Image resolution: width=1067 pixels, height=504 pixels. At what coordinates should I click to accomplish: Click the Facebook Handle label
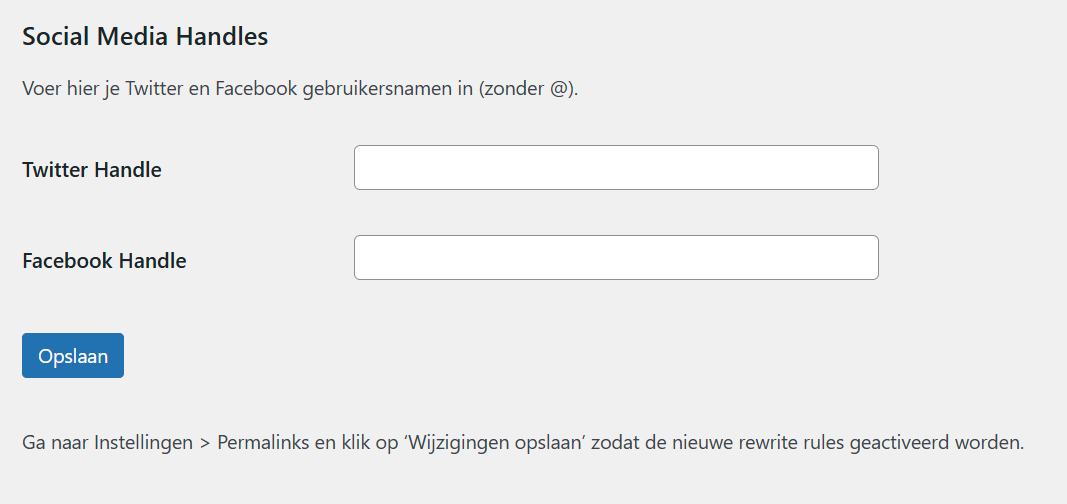pos(104,261)
